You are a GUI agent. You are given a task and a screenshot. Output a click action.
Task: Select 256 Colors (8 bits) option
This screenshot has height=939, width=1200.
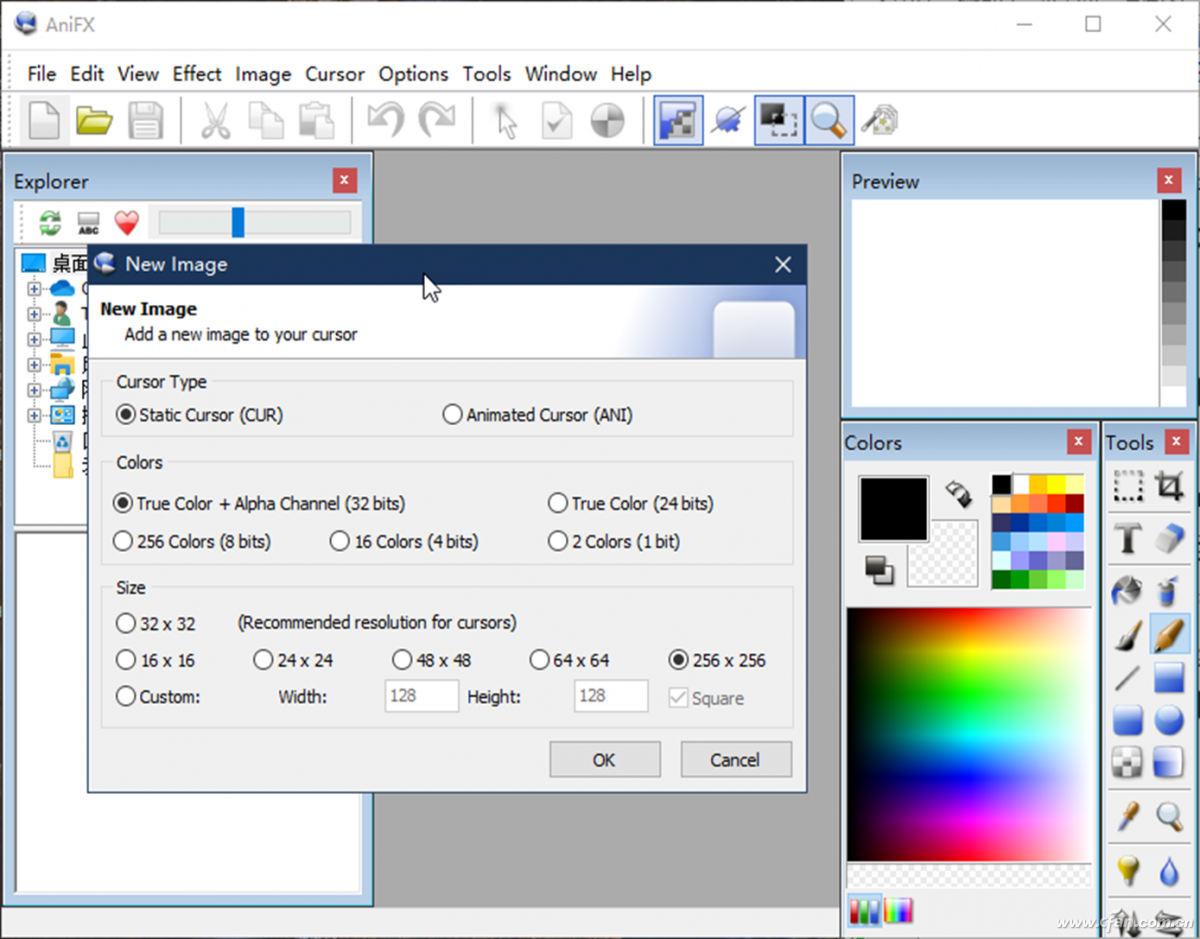tap(123, 542)
